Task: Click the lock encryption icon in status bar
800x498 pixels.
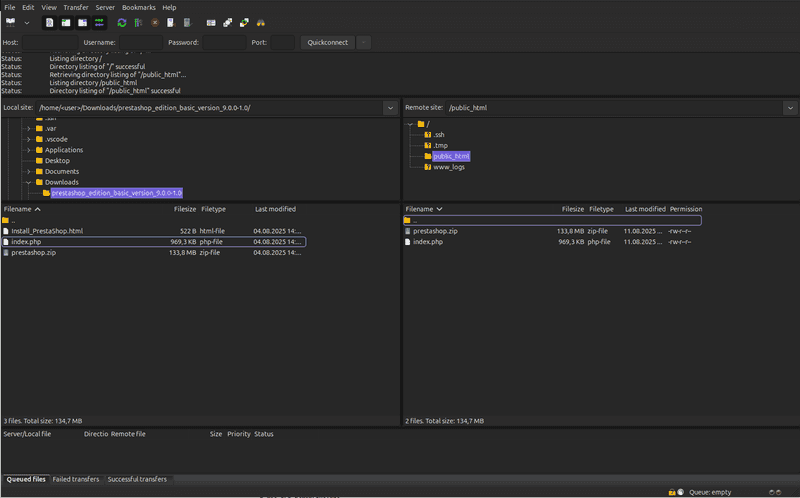Action: (672, 492)
